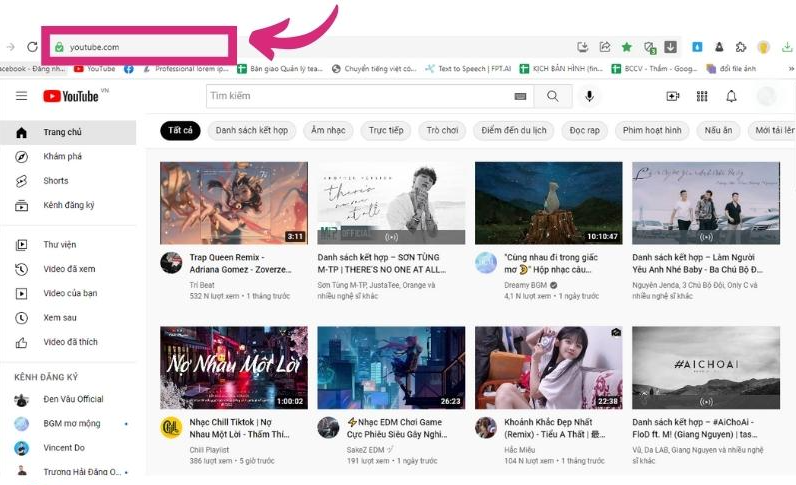
Task: Open the YouTube apps grid icon
Action: pos(702,96)
